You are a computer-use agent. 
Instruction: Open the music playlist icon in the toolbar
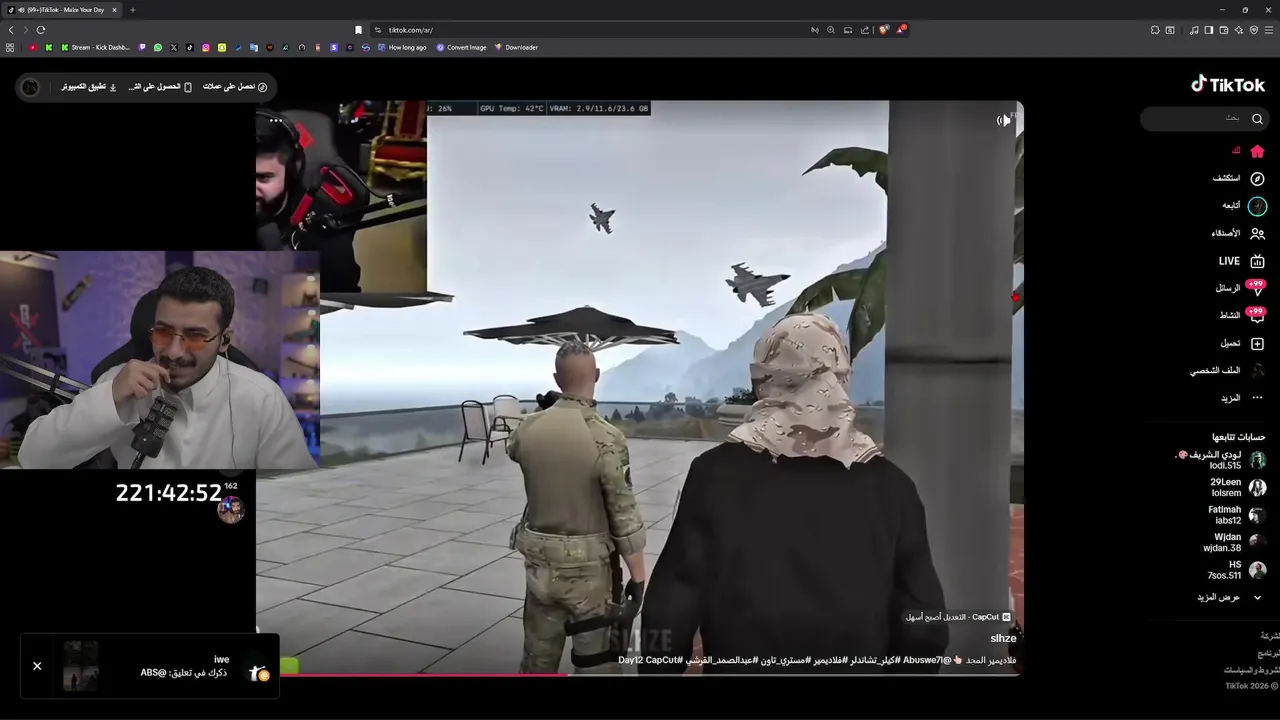click(1194, 30)
